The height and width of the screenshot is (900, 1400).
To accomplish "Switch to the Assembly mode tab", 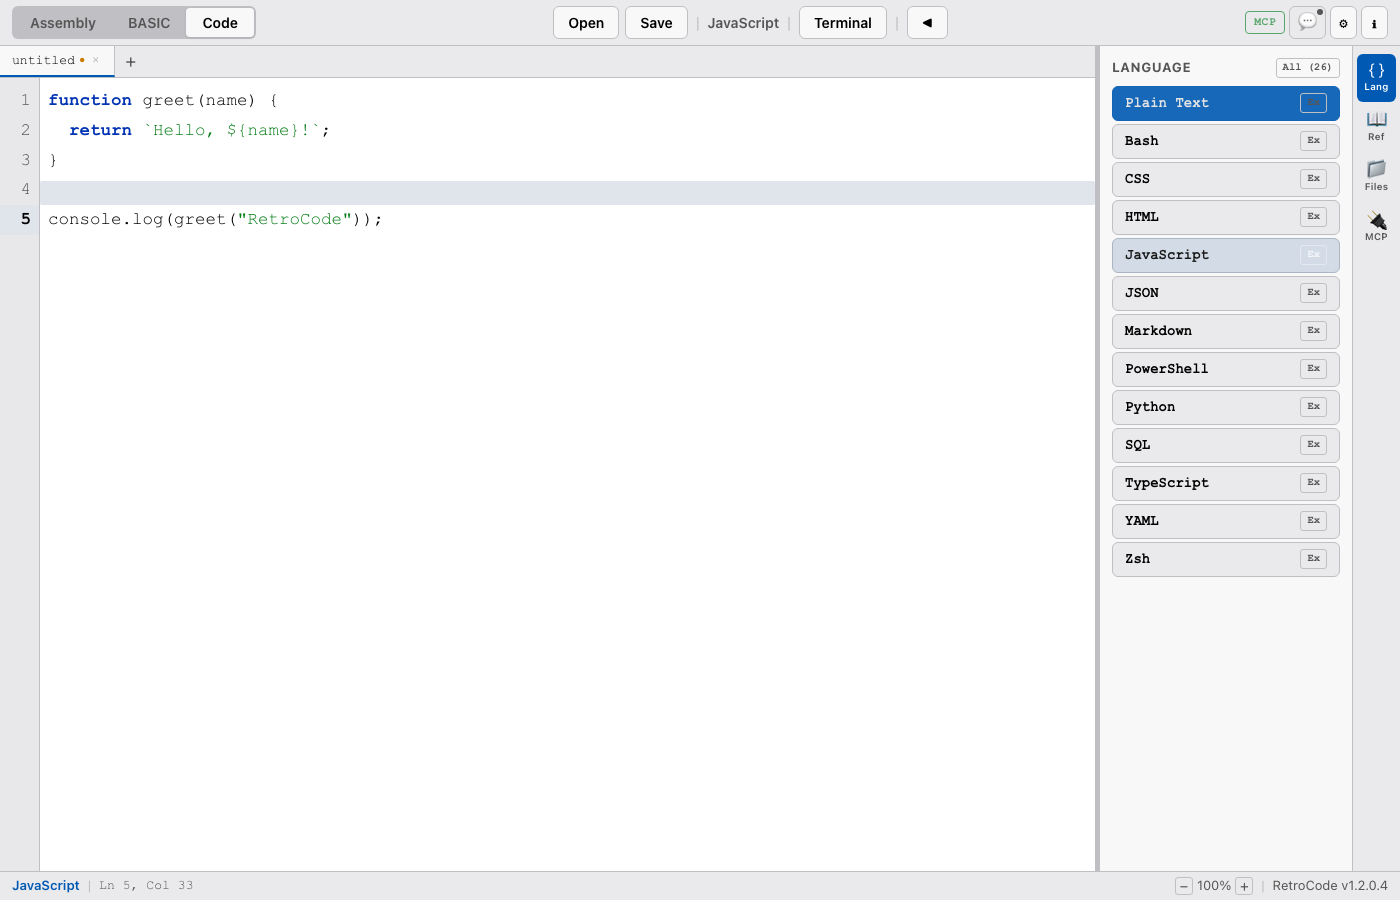I will 62,22.
